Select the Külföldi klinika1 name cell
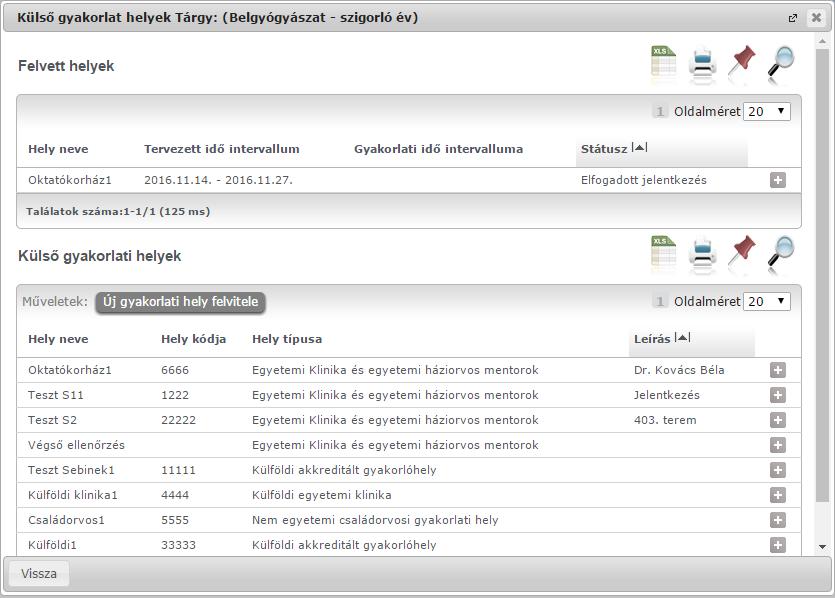Viewport: 835px width, 598px height. [73, 495]
